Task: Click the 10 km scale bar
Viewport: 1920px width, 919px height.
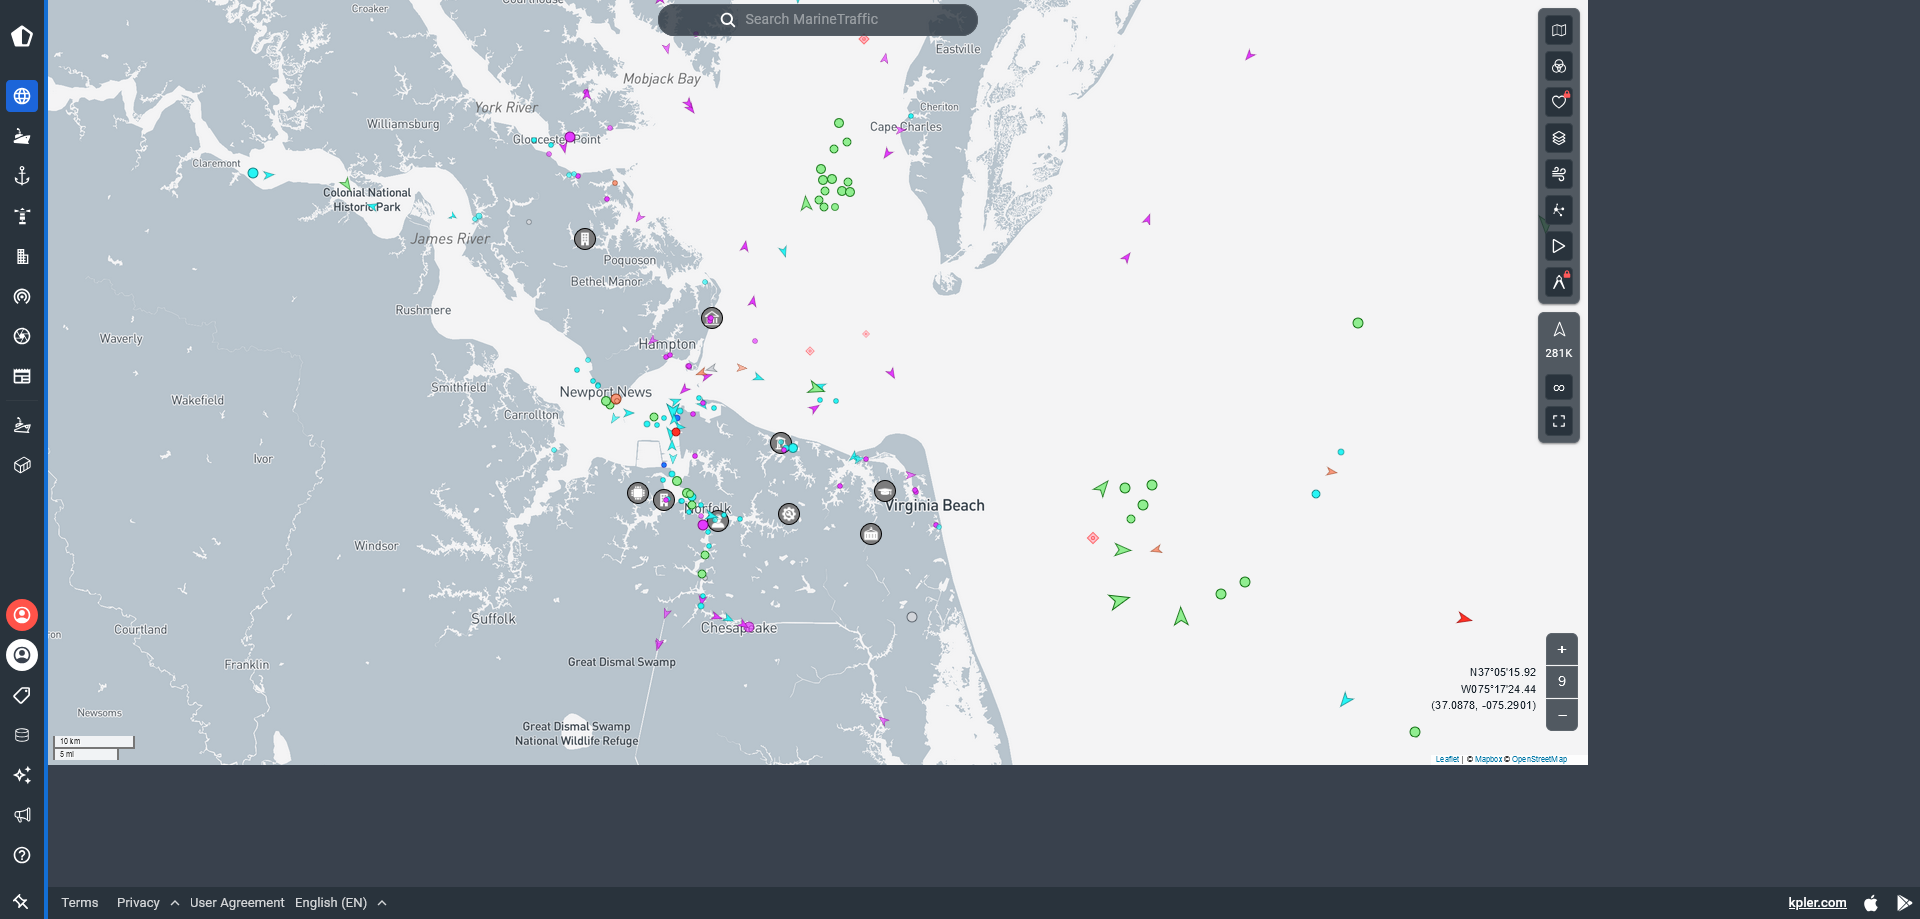Action: pos(94,741)
